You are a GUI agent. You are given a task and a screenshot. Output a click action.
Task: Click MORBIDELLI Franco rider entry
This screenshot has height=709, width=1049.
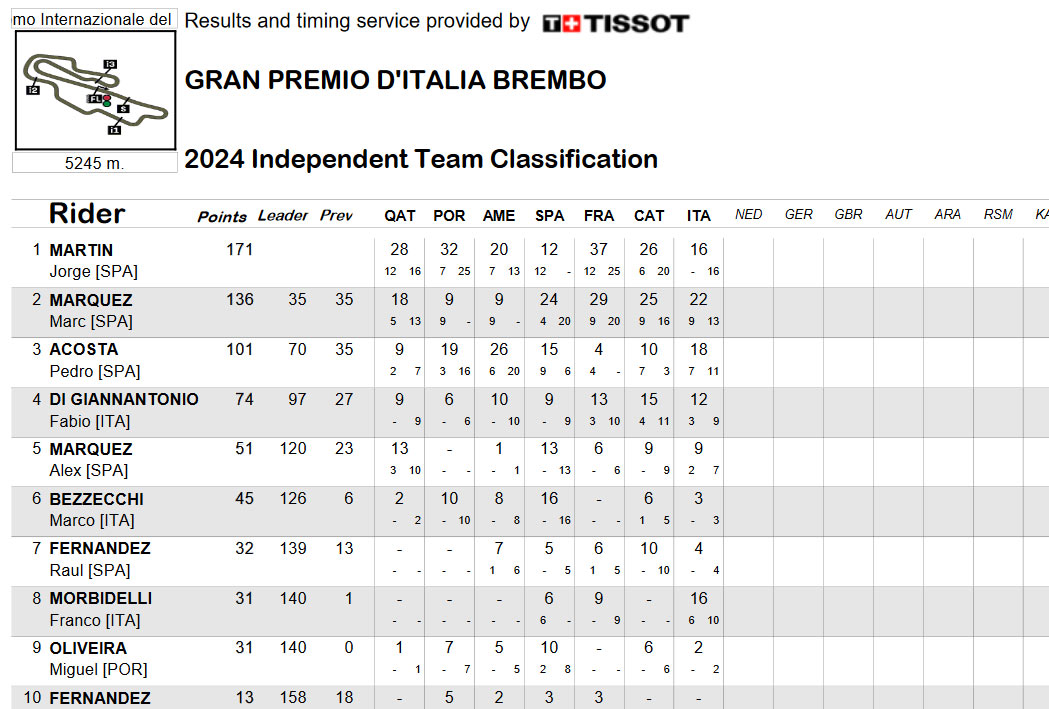pyautogui.click(x=100, y=609)
